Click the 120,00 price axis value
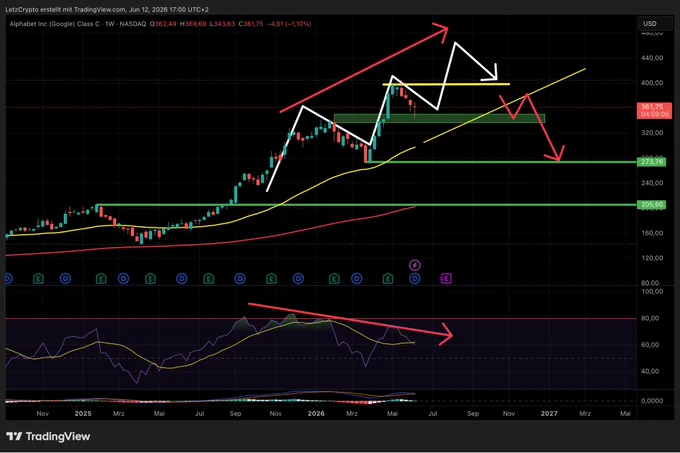This screenshot has height=453, width=680. coord(652,258)
